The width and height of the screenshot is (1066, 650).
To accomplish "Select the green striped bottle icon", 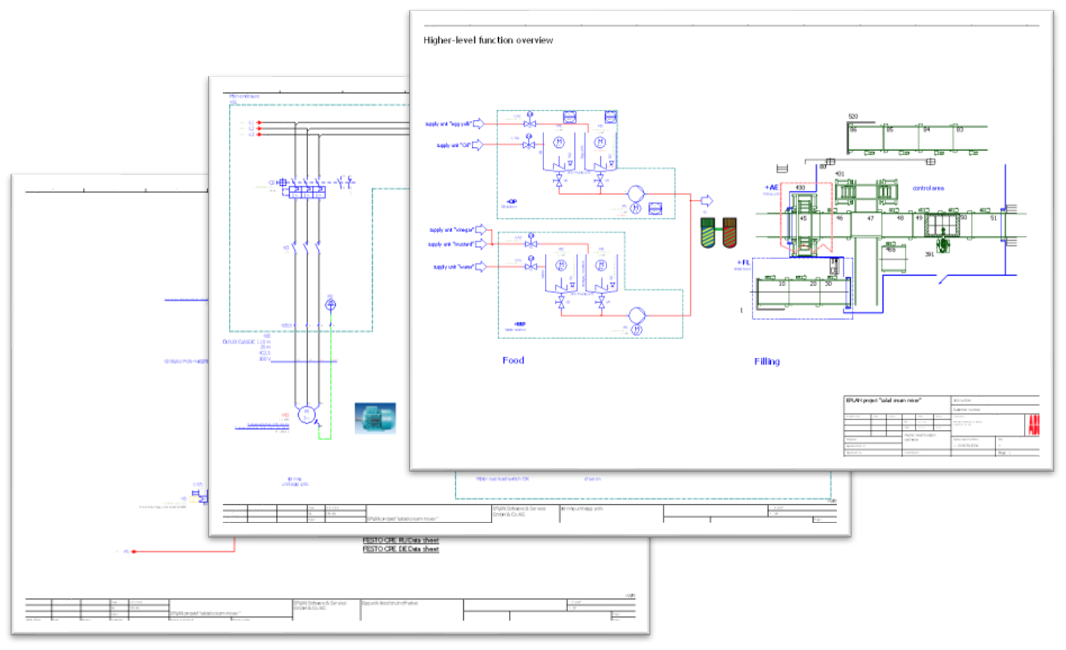I will [709, 233].
